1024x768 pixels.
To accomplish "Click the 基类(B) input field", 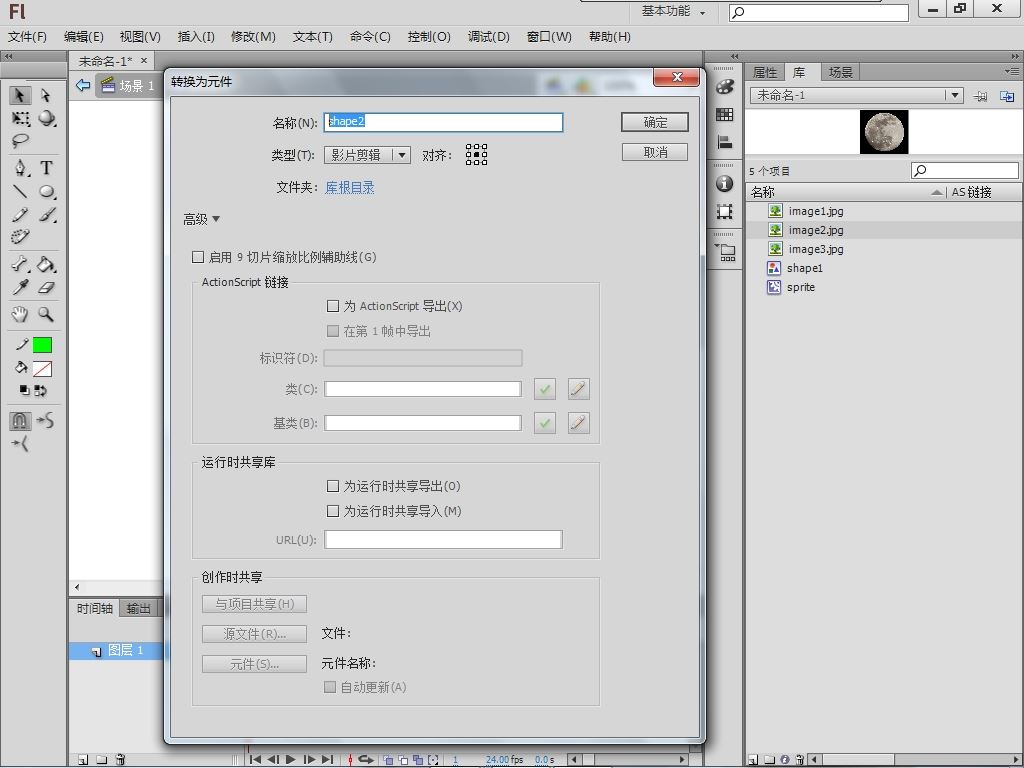I will coord(423,423).
